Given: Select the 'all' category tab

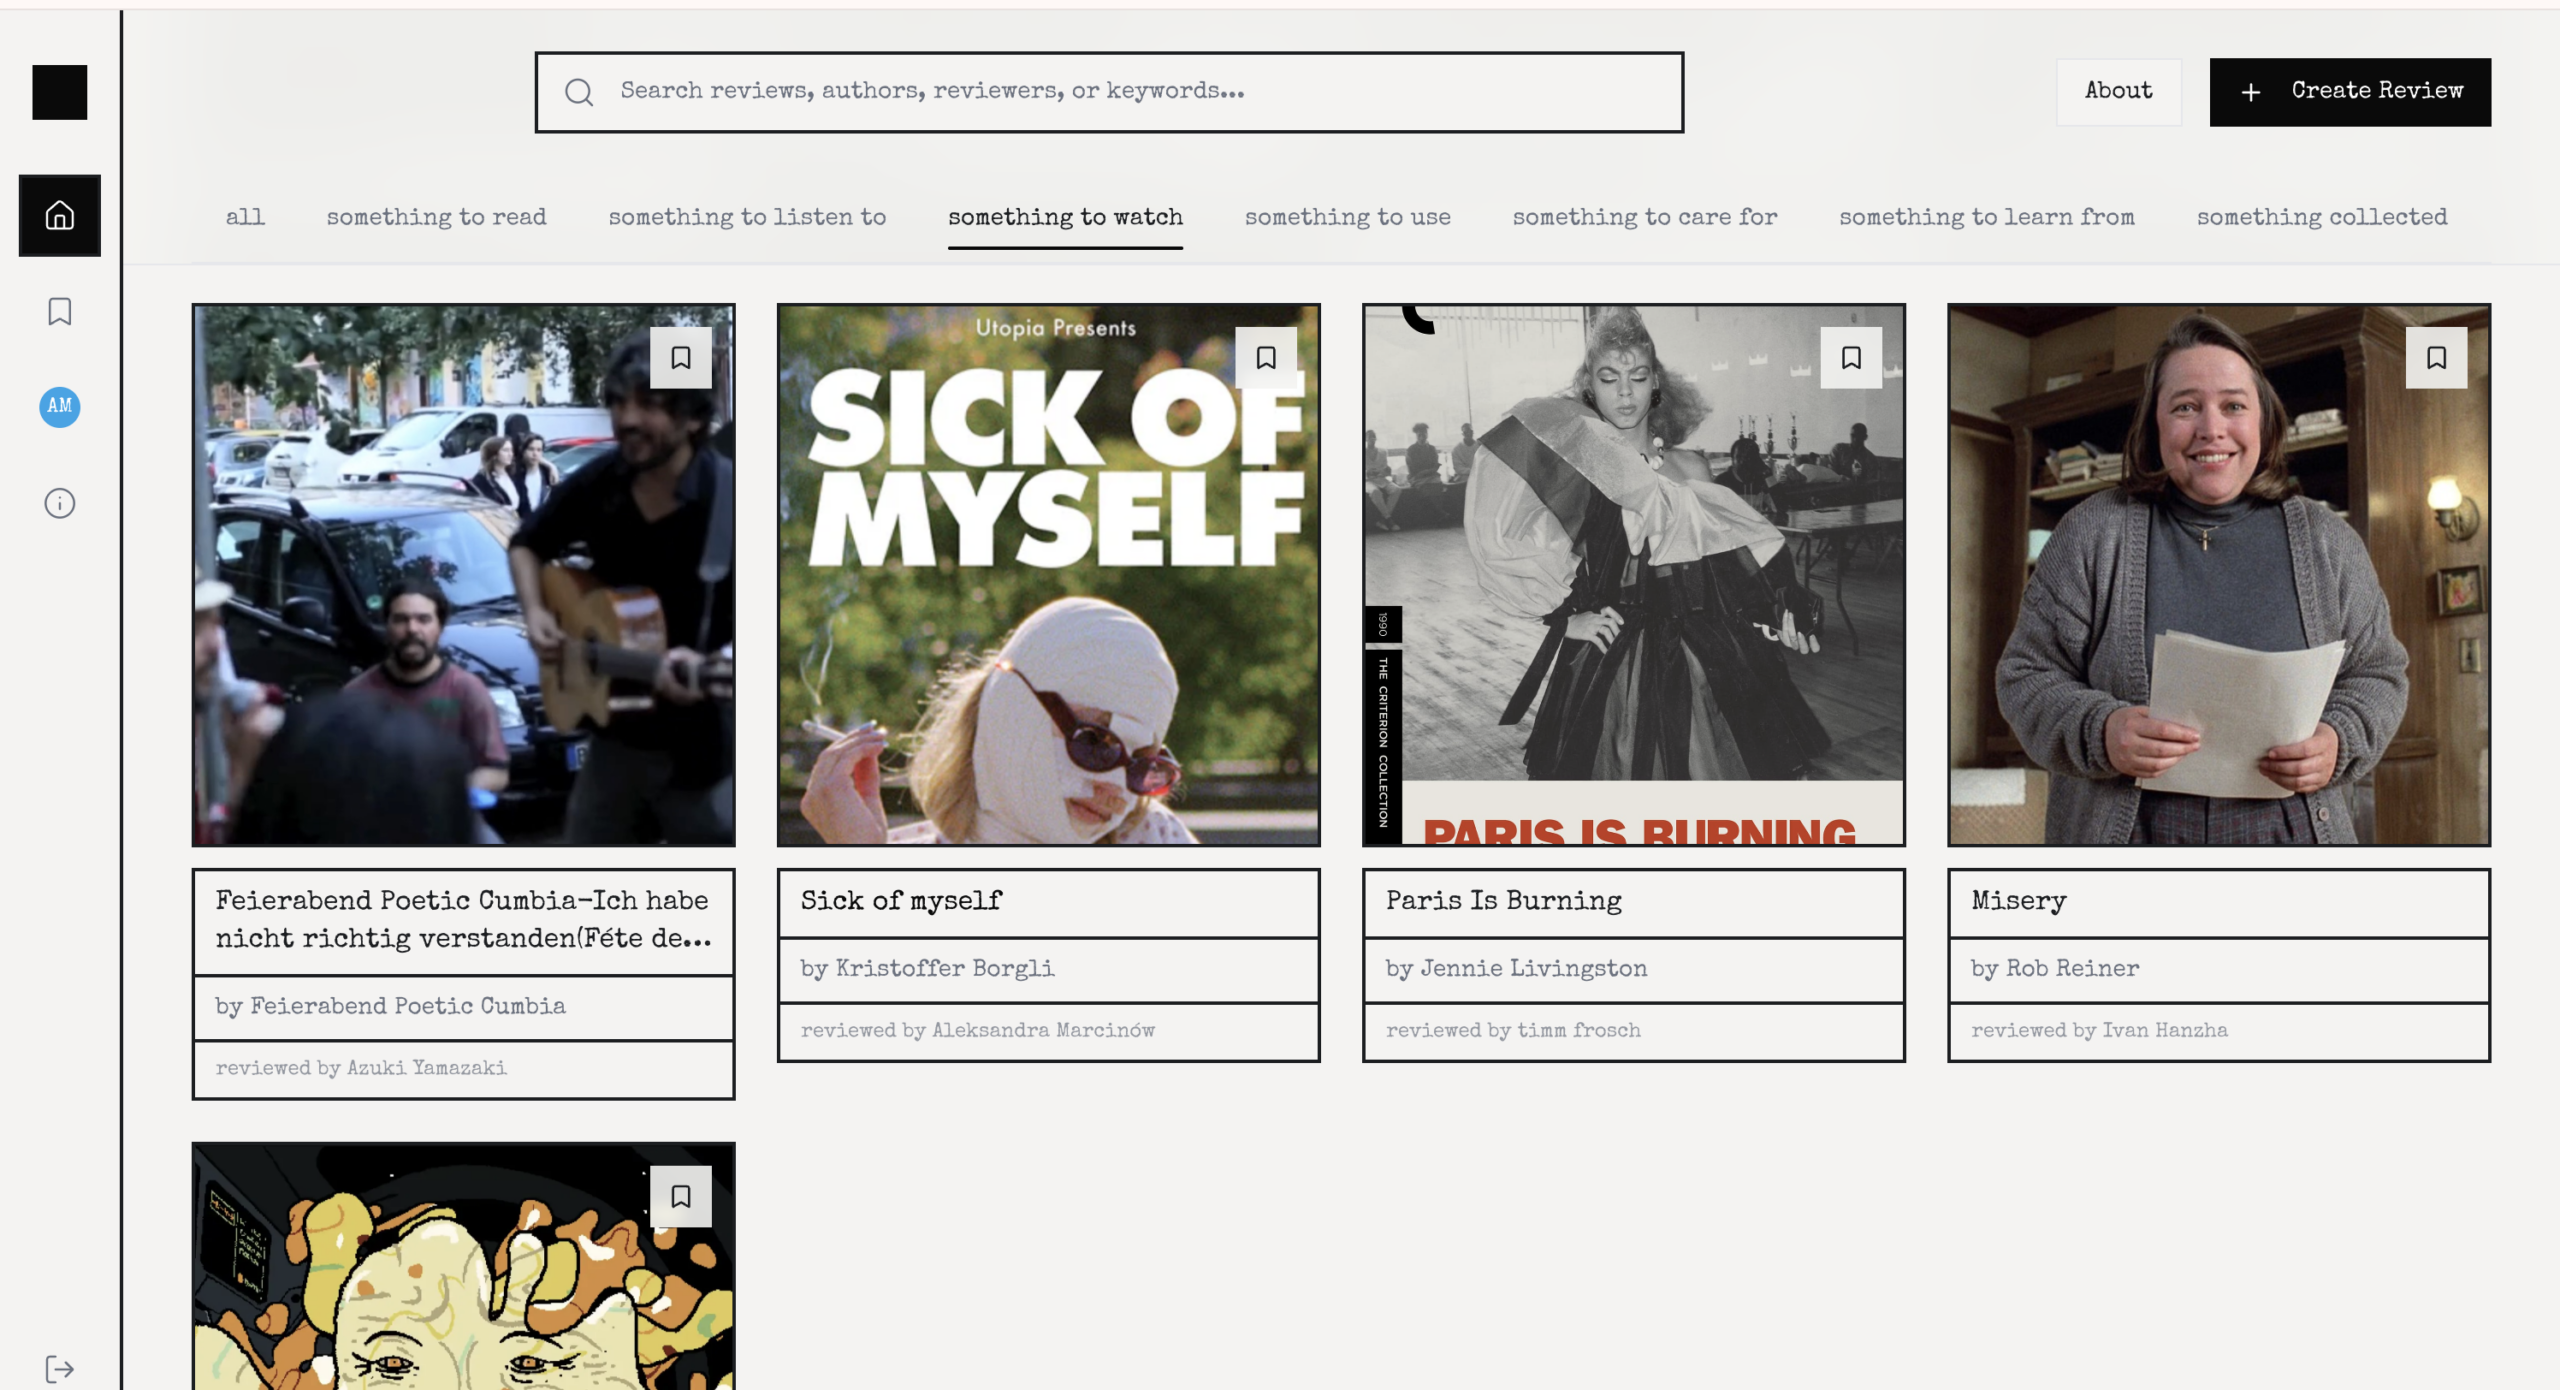Looking at the screenshot, I should pyautogui.click(x=245, y=217).
